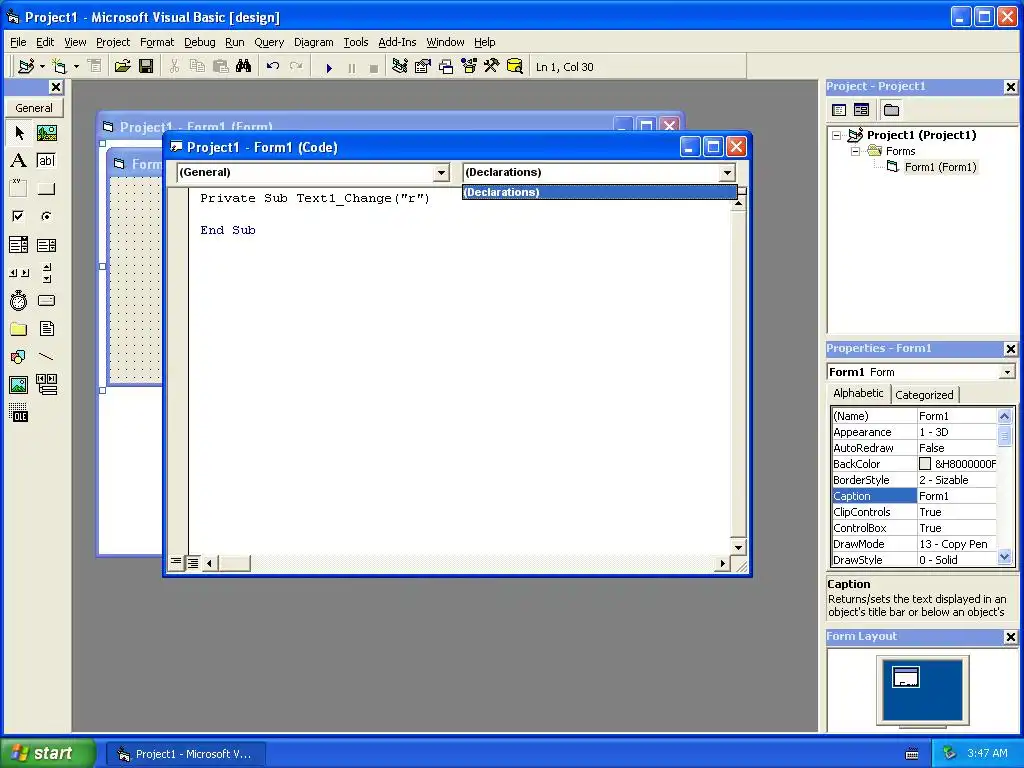This screenshot has width=1024, height=768.
Task: Click the Caption value field Form1
Action: [957, 496]
